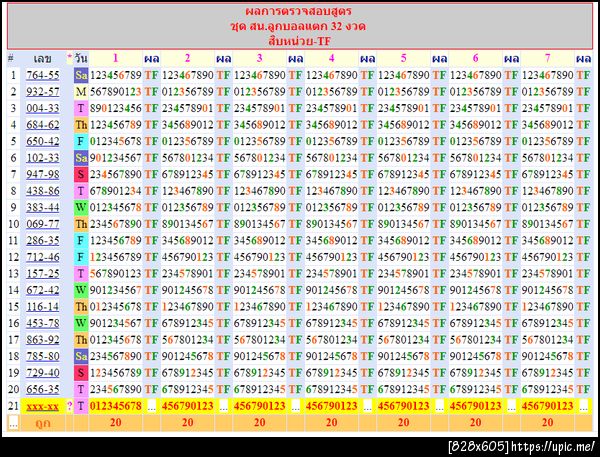Click the column 4 header

tap(331, 58)
